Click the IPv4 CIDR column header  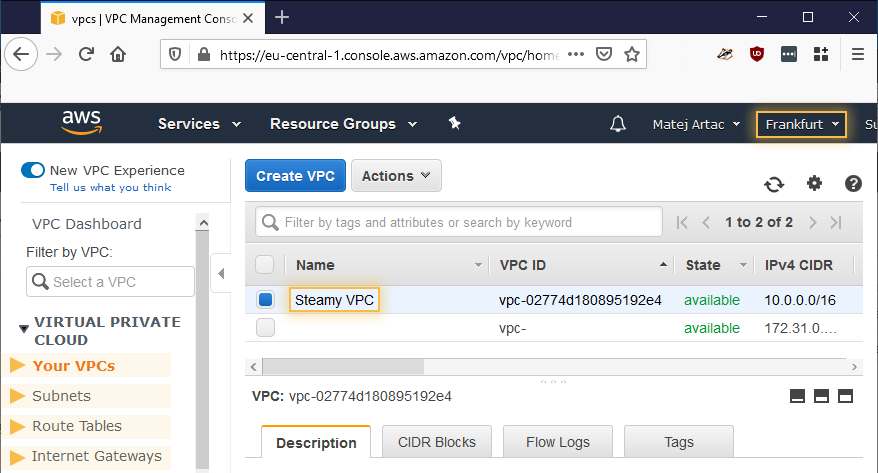pos(798,265)
